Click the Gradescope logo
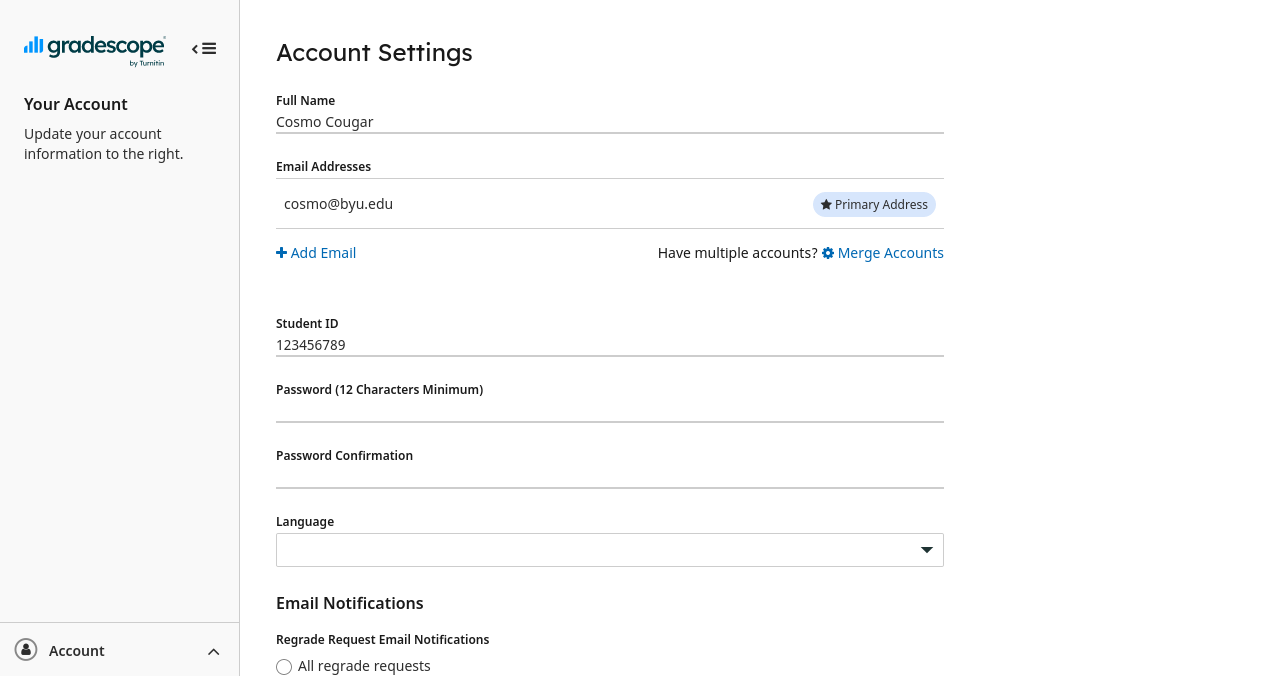This screenshot has width=1273, height=676. 94,48
